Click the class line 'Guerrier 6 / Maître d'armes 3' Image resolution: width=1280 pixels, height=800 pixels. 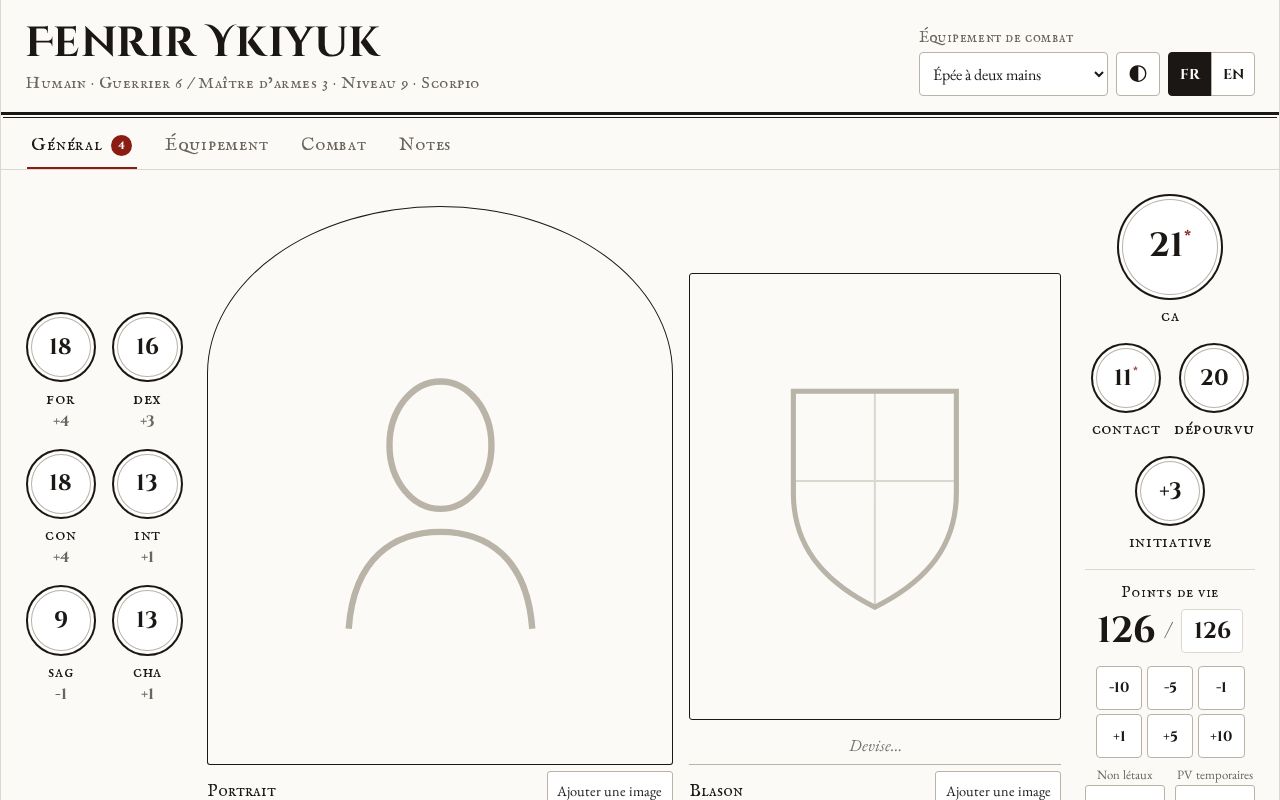[x=214, y=83]
